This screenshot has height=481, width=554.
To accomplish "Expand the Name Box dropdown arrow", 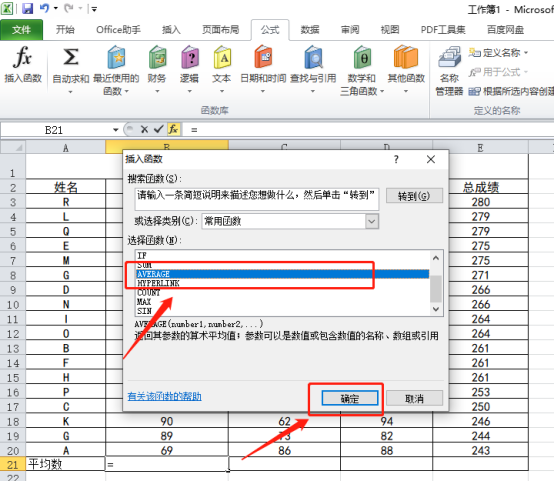I will (x=116, y=130).
